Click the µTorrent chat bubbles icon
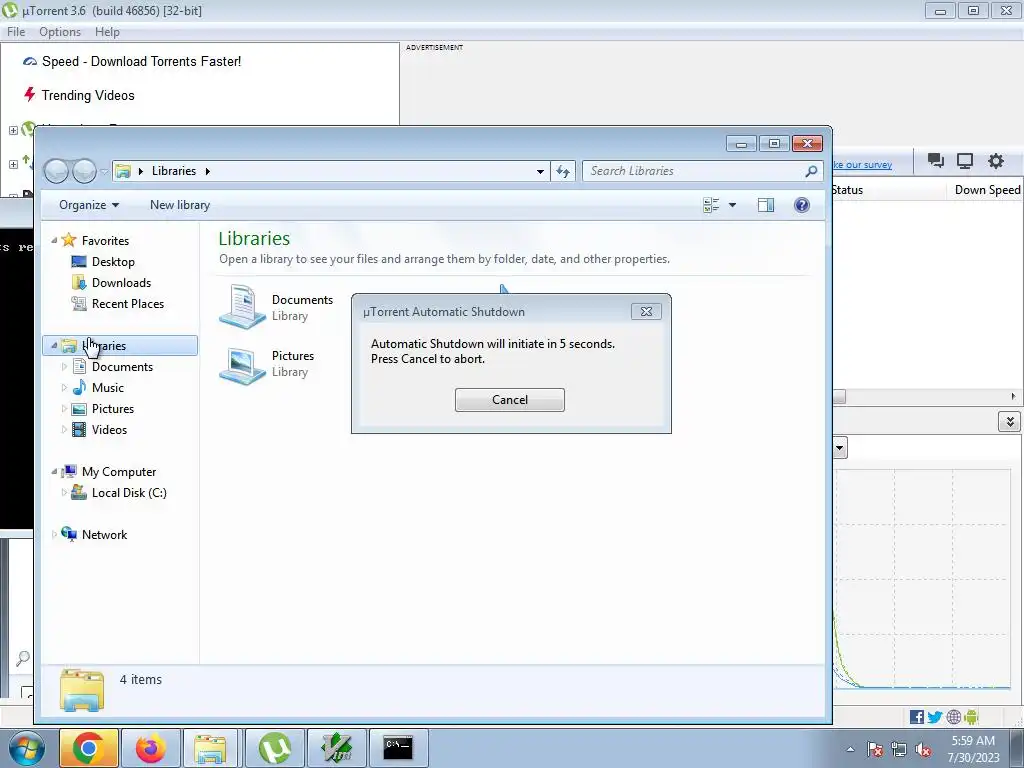 936,161
